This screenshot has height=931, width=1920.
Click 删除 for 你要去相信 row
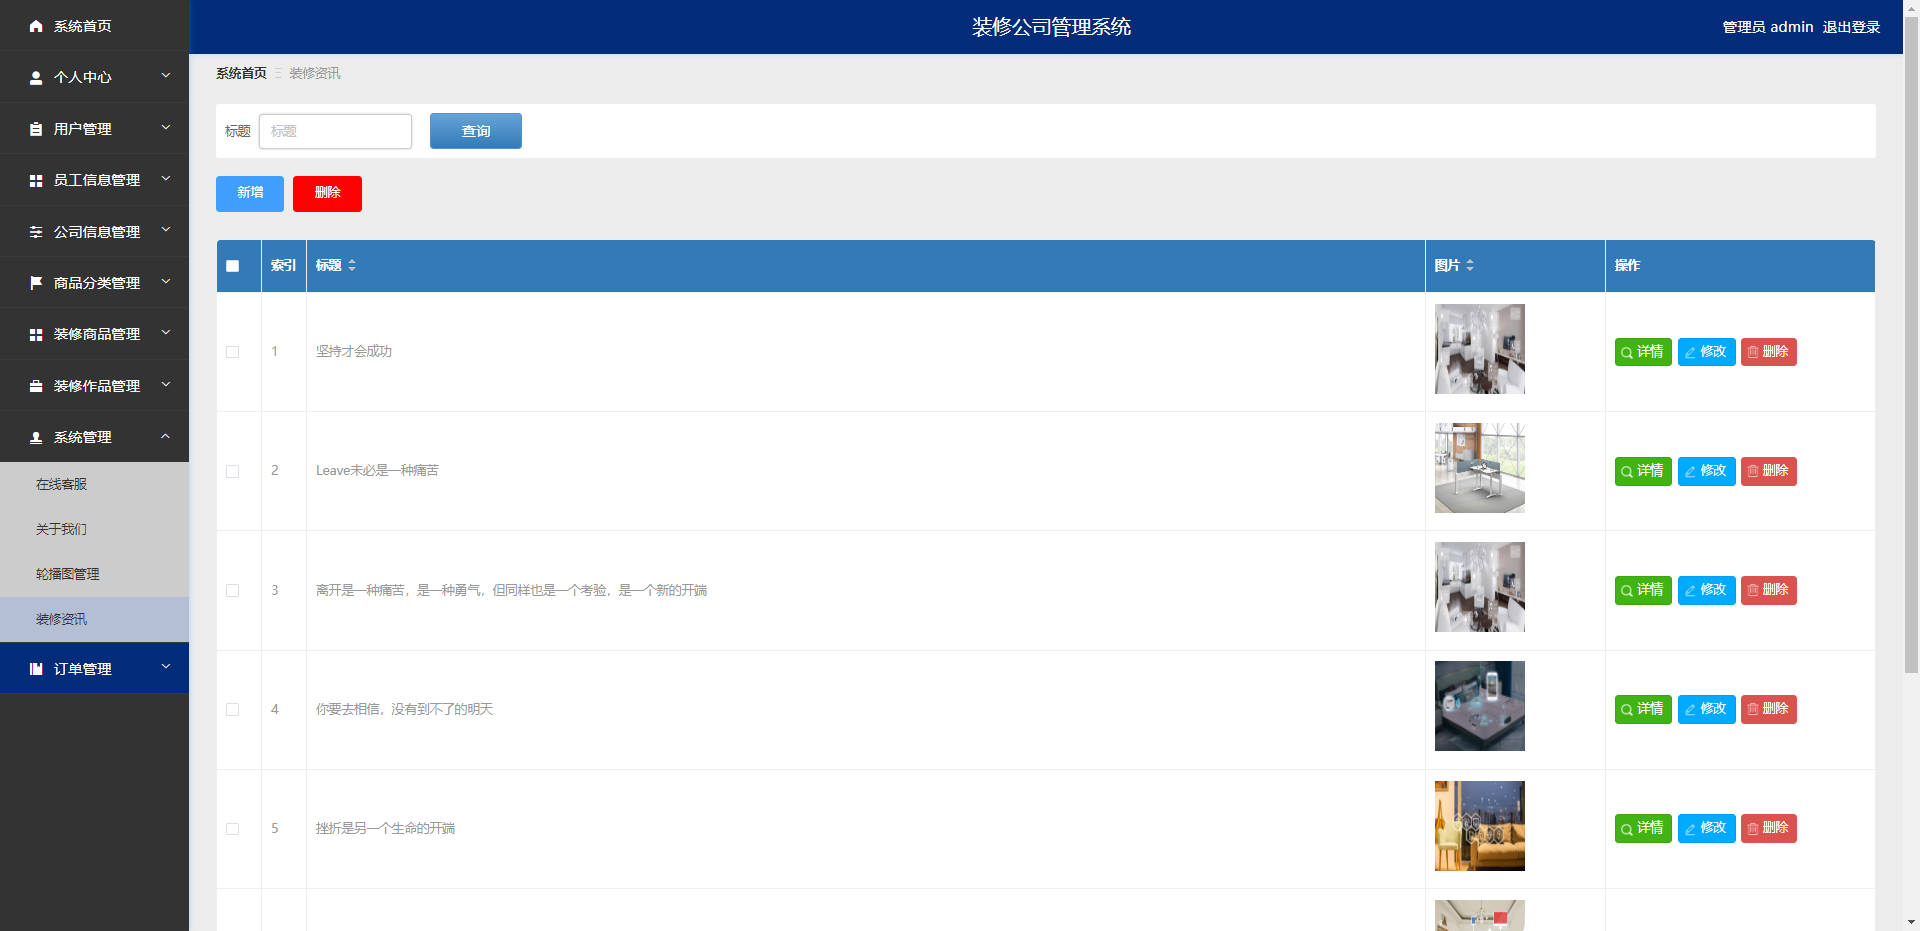tap(1768, 709)
